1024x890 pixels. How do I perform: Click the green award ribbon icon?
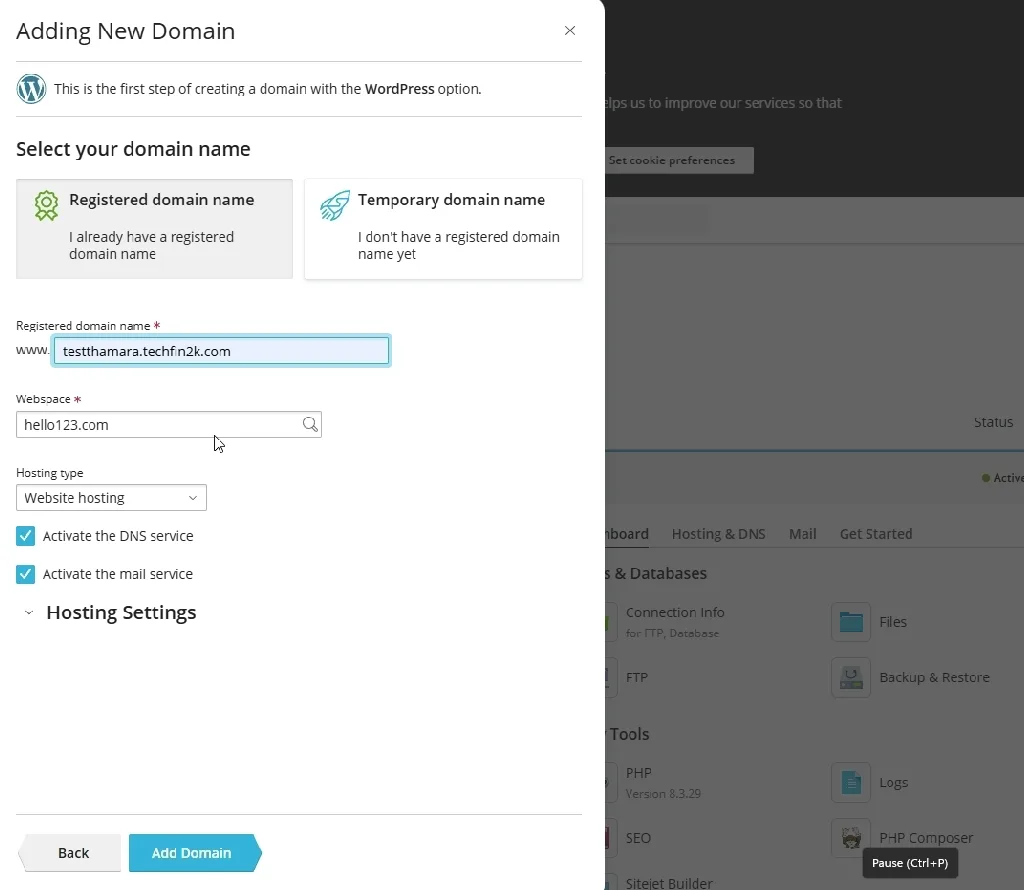coord(46,205)
